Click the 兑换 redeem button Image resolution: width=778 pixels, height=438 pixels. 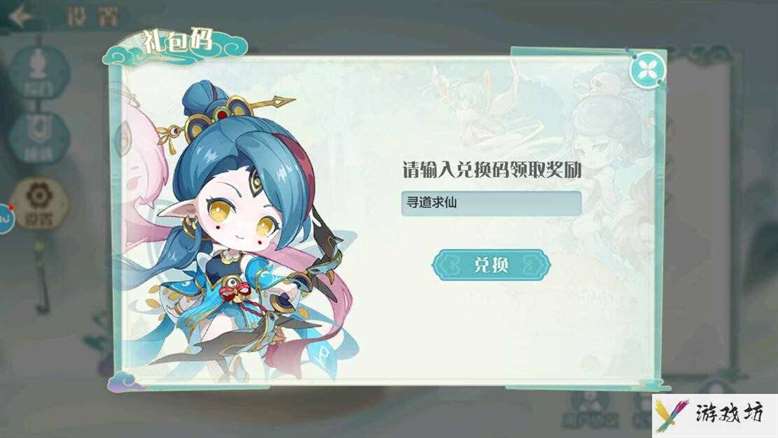pyautogui.click(x=491, y=265)
